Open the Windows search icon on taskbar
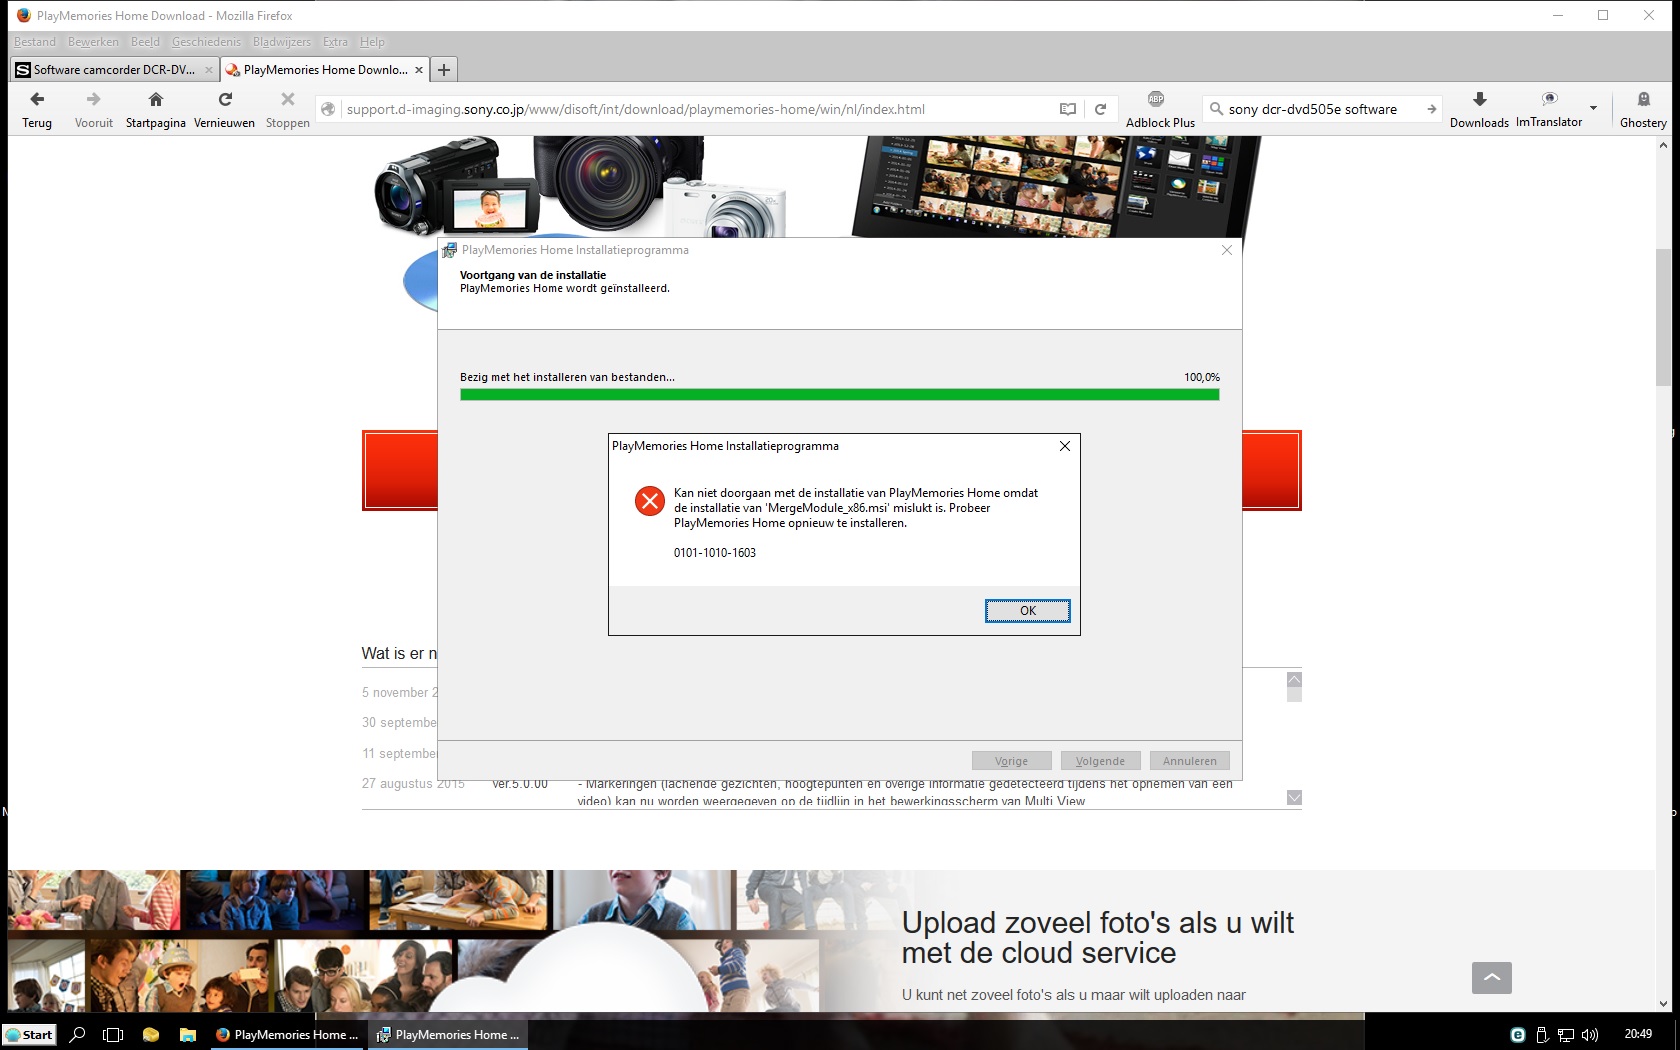 77,1034
